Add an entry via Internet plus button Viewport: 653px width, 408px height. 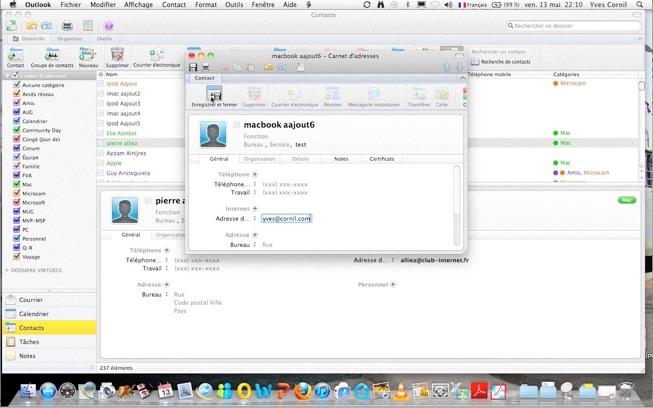tap(255, 208)
